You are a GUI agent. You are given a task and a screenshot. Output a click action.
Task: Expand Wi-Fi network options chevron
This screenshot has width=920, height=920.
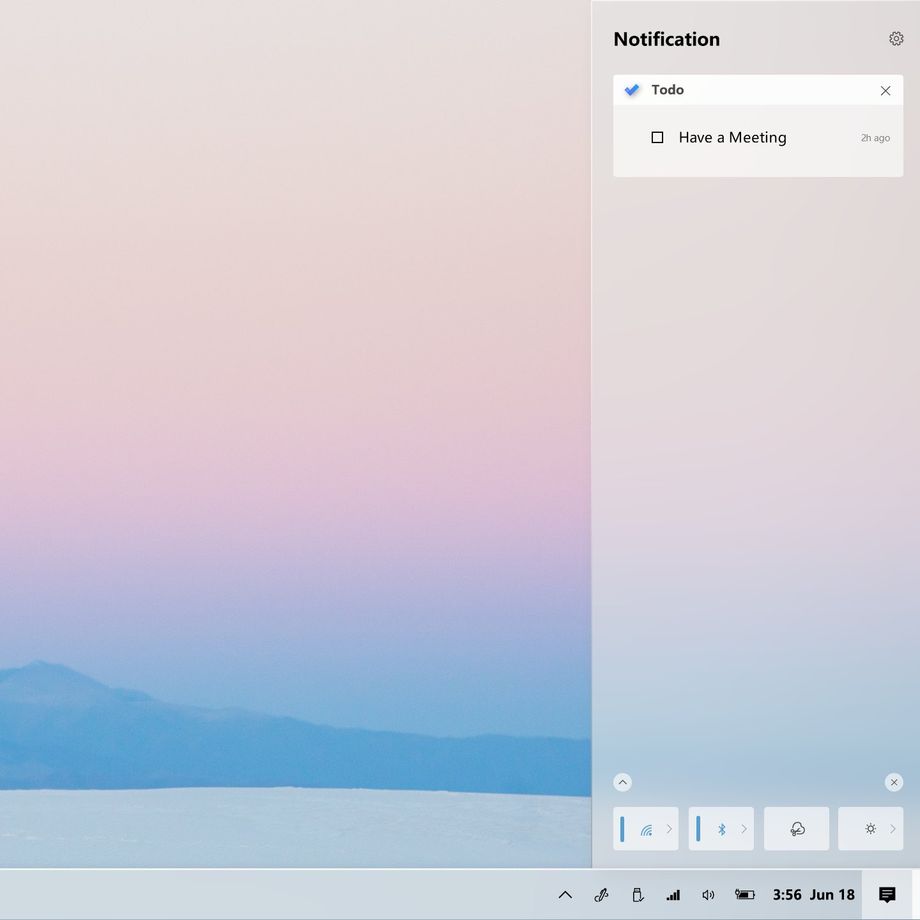click(x=669, y=828)
